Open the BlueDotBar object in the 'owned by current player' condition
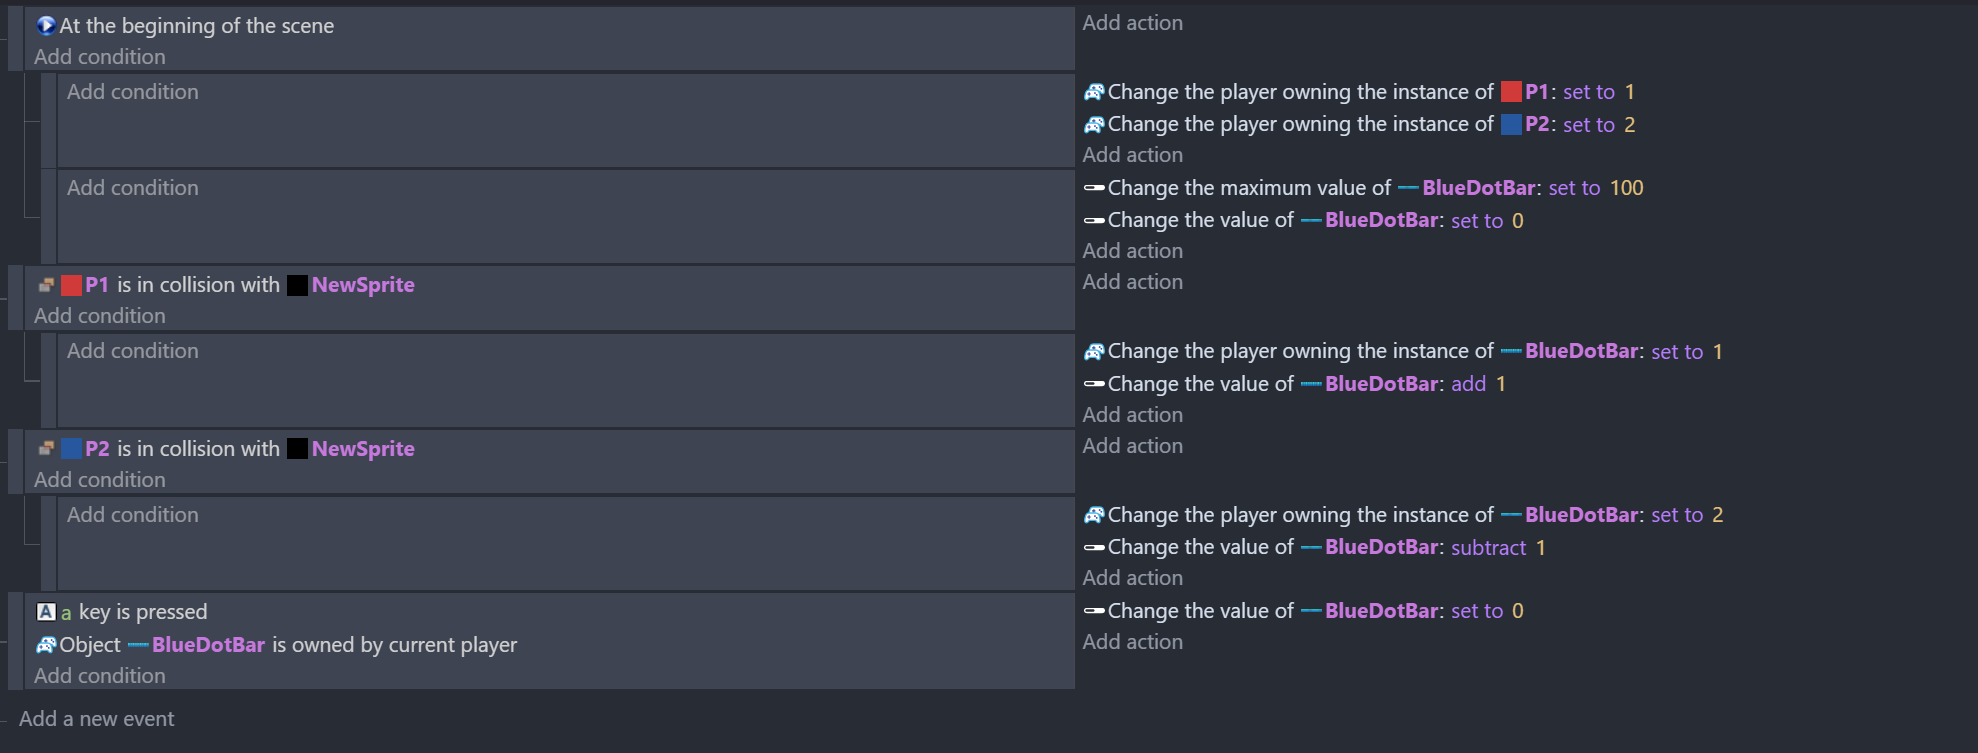The width and height of the screenshot is (1978, 753). pyautogui.click(x=208, y=645)
